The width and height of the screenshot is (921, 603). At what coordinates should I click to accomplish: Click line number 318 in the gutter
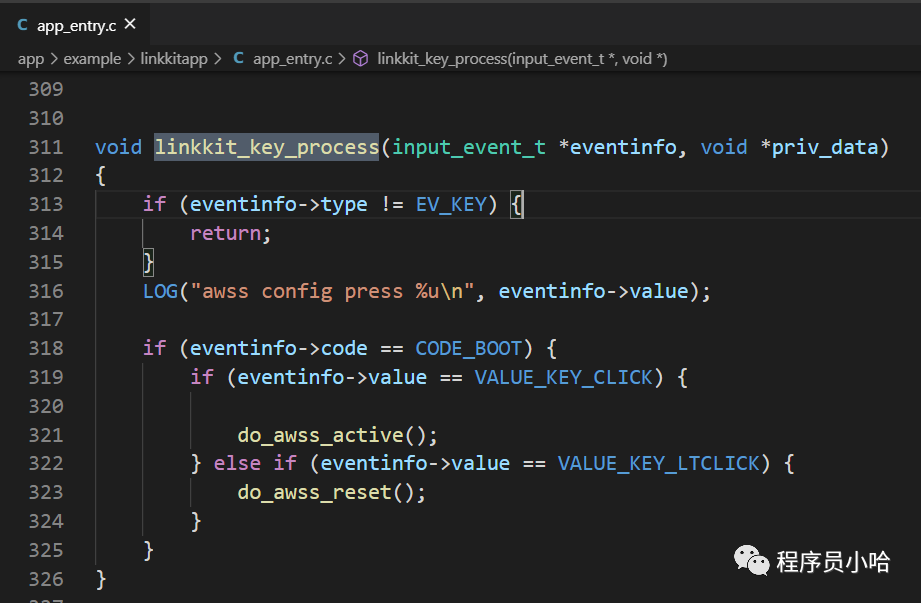46,348
